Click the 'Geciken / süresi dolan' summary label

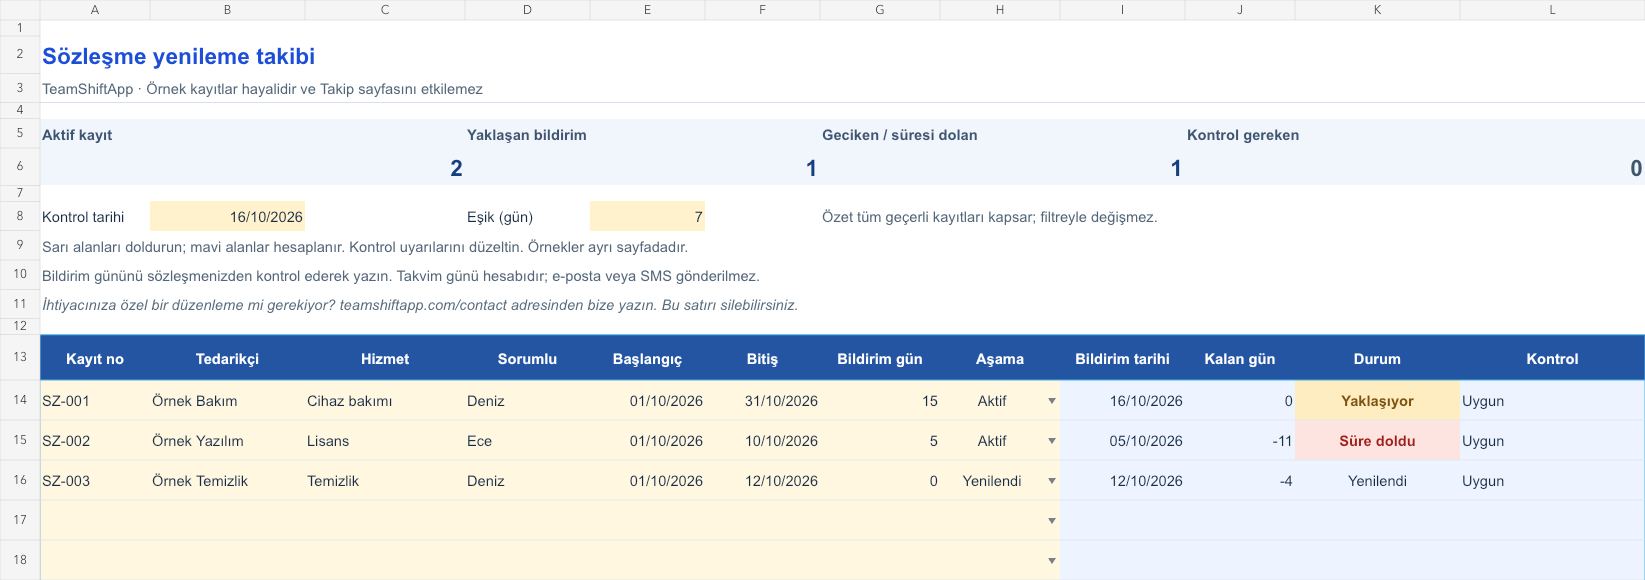click(900, 135)
